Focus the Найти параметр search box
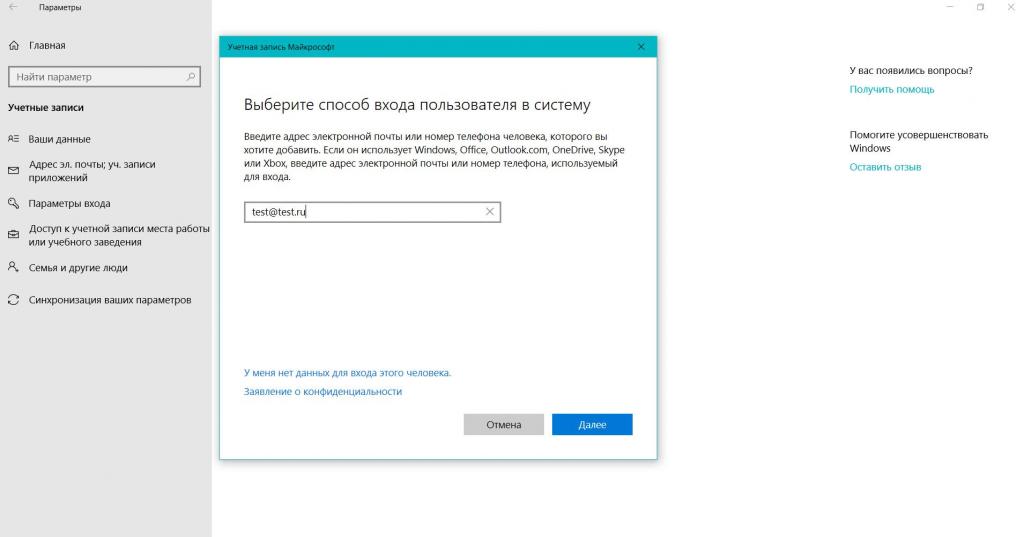 [104, 77]
